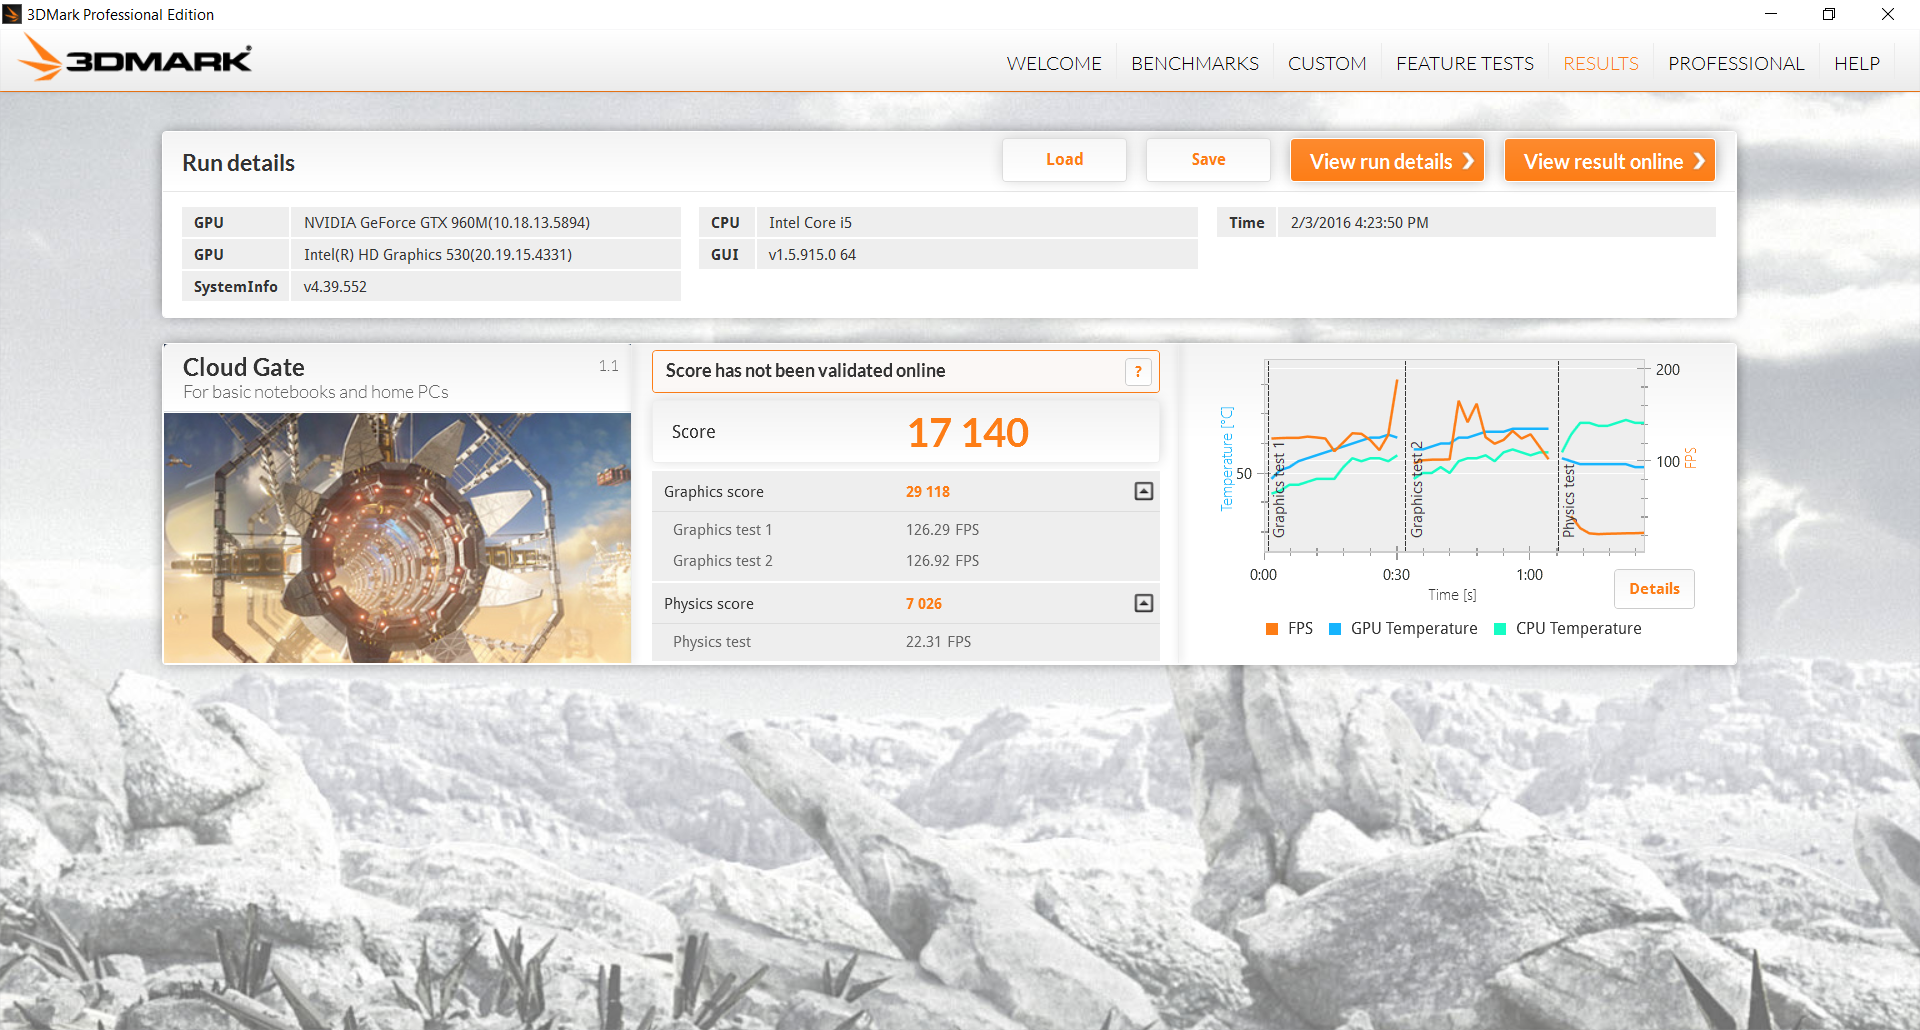Click the orange FPS legend swatch
Image resolution: width=1920 pixels, height=1030 pixels.
[1272, 629]
